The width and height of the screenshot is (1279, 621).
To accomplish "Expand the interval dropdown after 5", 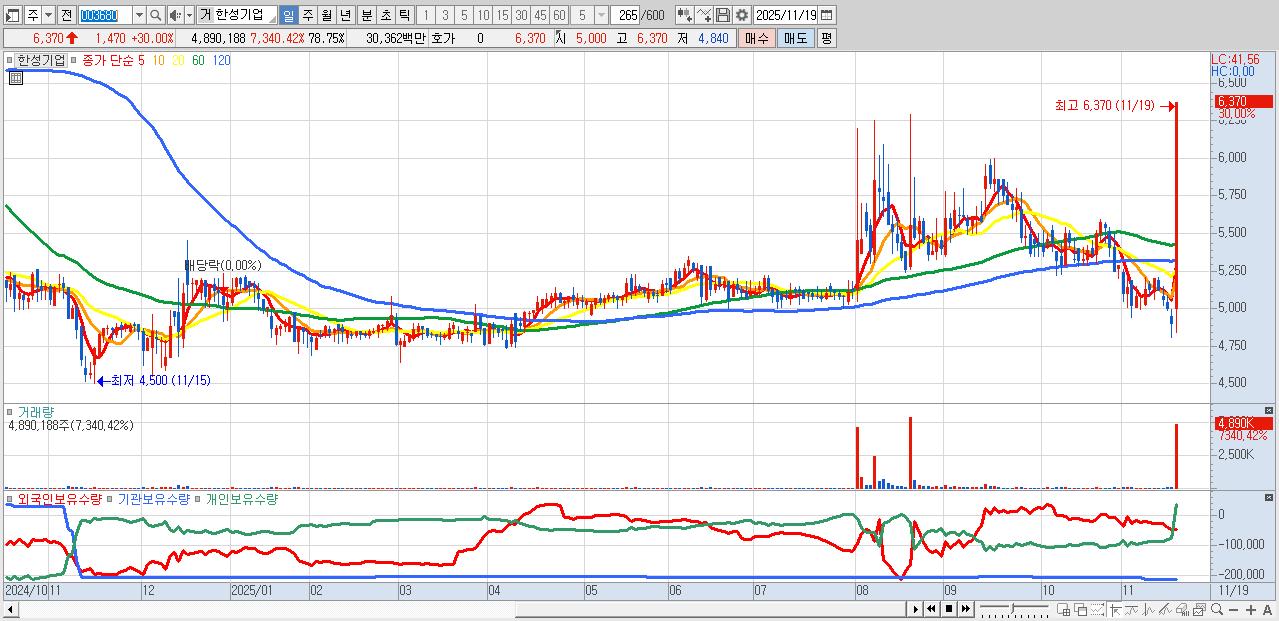I will click(x=600, y=15).
